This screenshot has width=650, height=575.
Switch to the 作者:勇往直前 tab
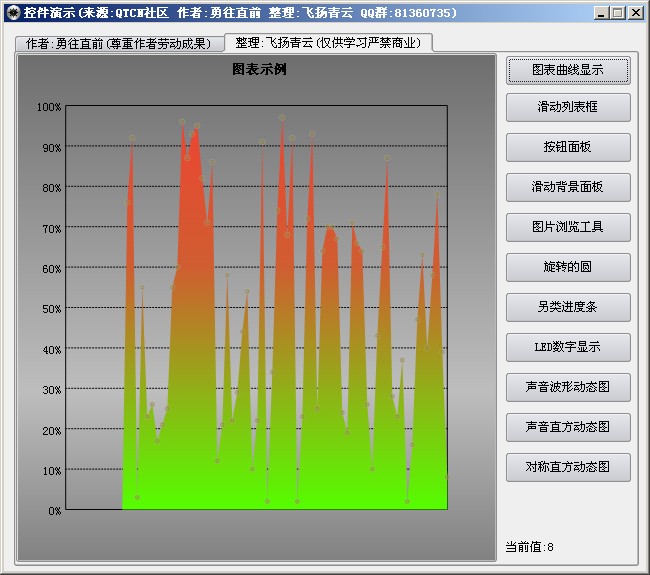pos(119,44)
